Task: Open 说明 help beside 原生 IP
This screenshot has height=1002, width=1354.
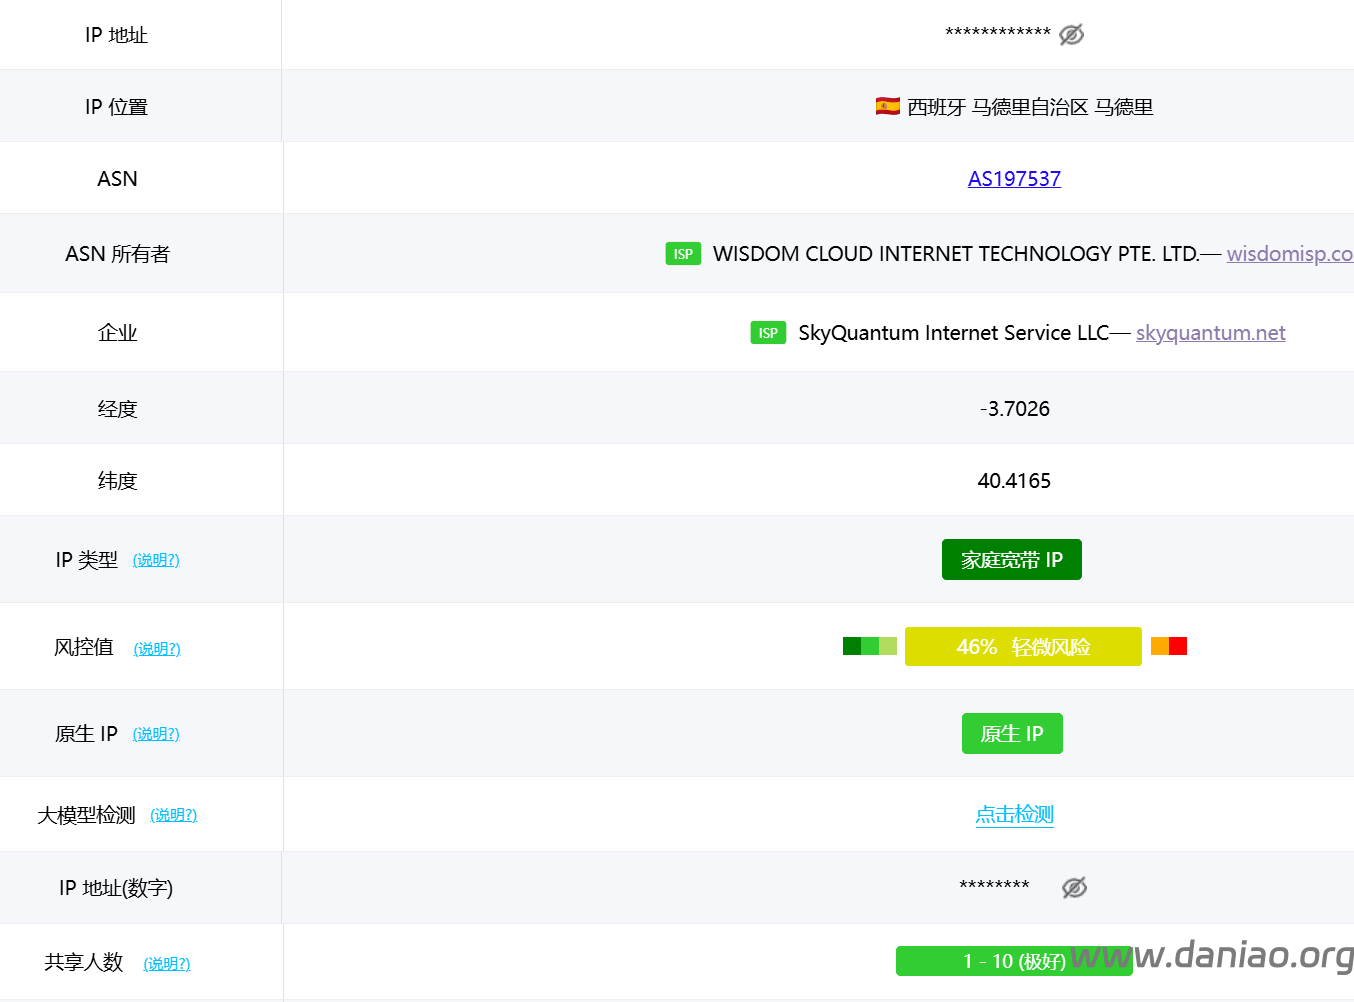Action: 156,733
